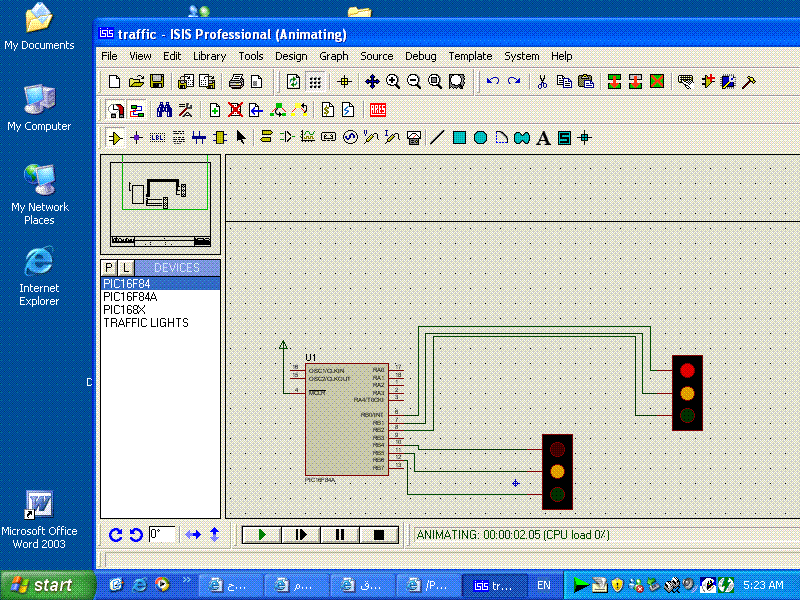Screen dimensions: 800x600
Task: Select the 2D box drawing tool
Action: (x=459, y=138)
